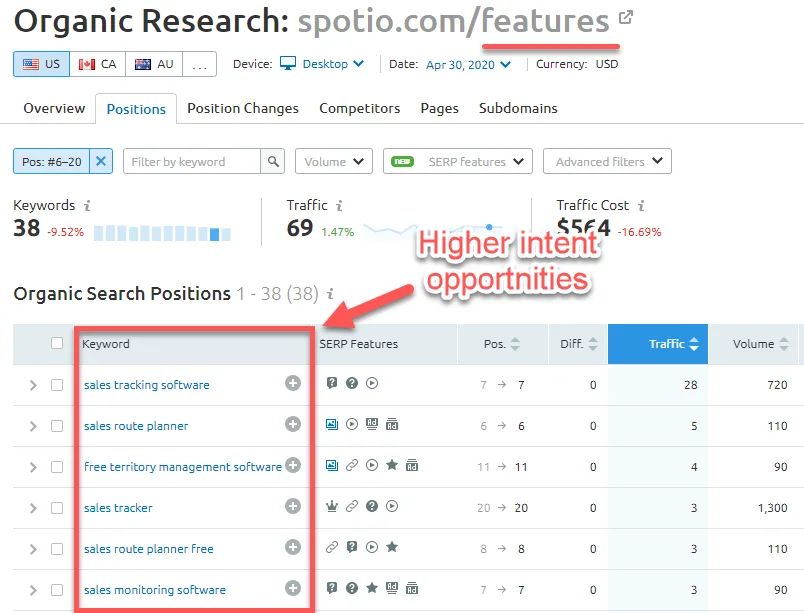Expand the sales tracking software row
Screen dimensions: 804x613
coord(33,385)
